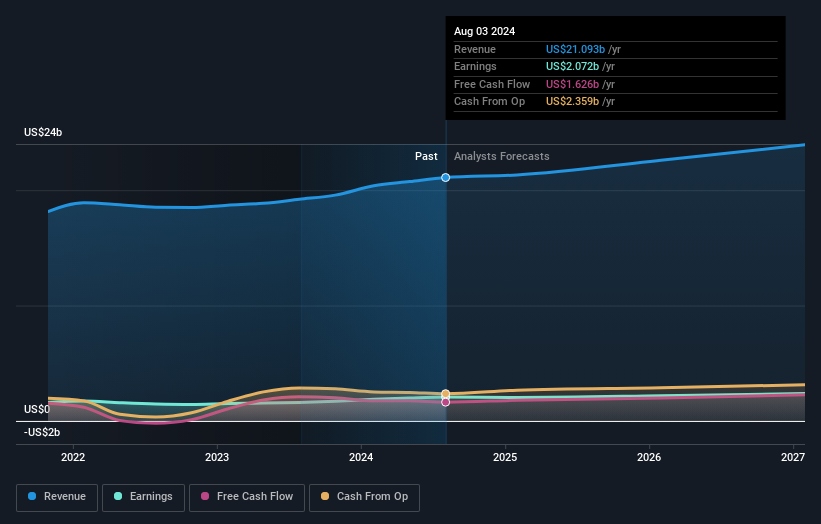Hide the Earnings series via the legend
Image resolution: width=821 pixels, height=524 pixels.
(143, 497)
